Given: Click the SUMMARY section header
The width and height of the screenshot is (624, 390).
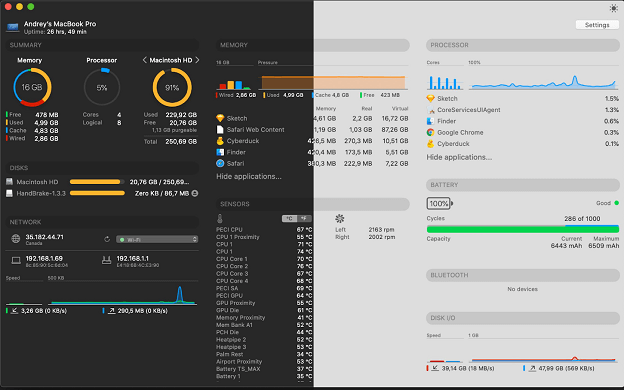Looking at the screenshot, I should coord(102,45).
